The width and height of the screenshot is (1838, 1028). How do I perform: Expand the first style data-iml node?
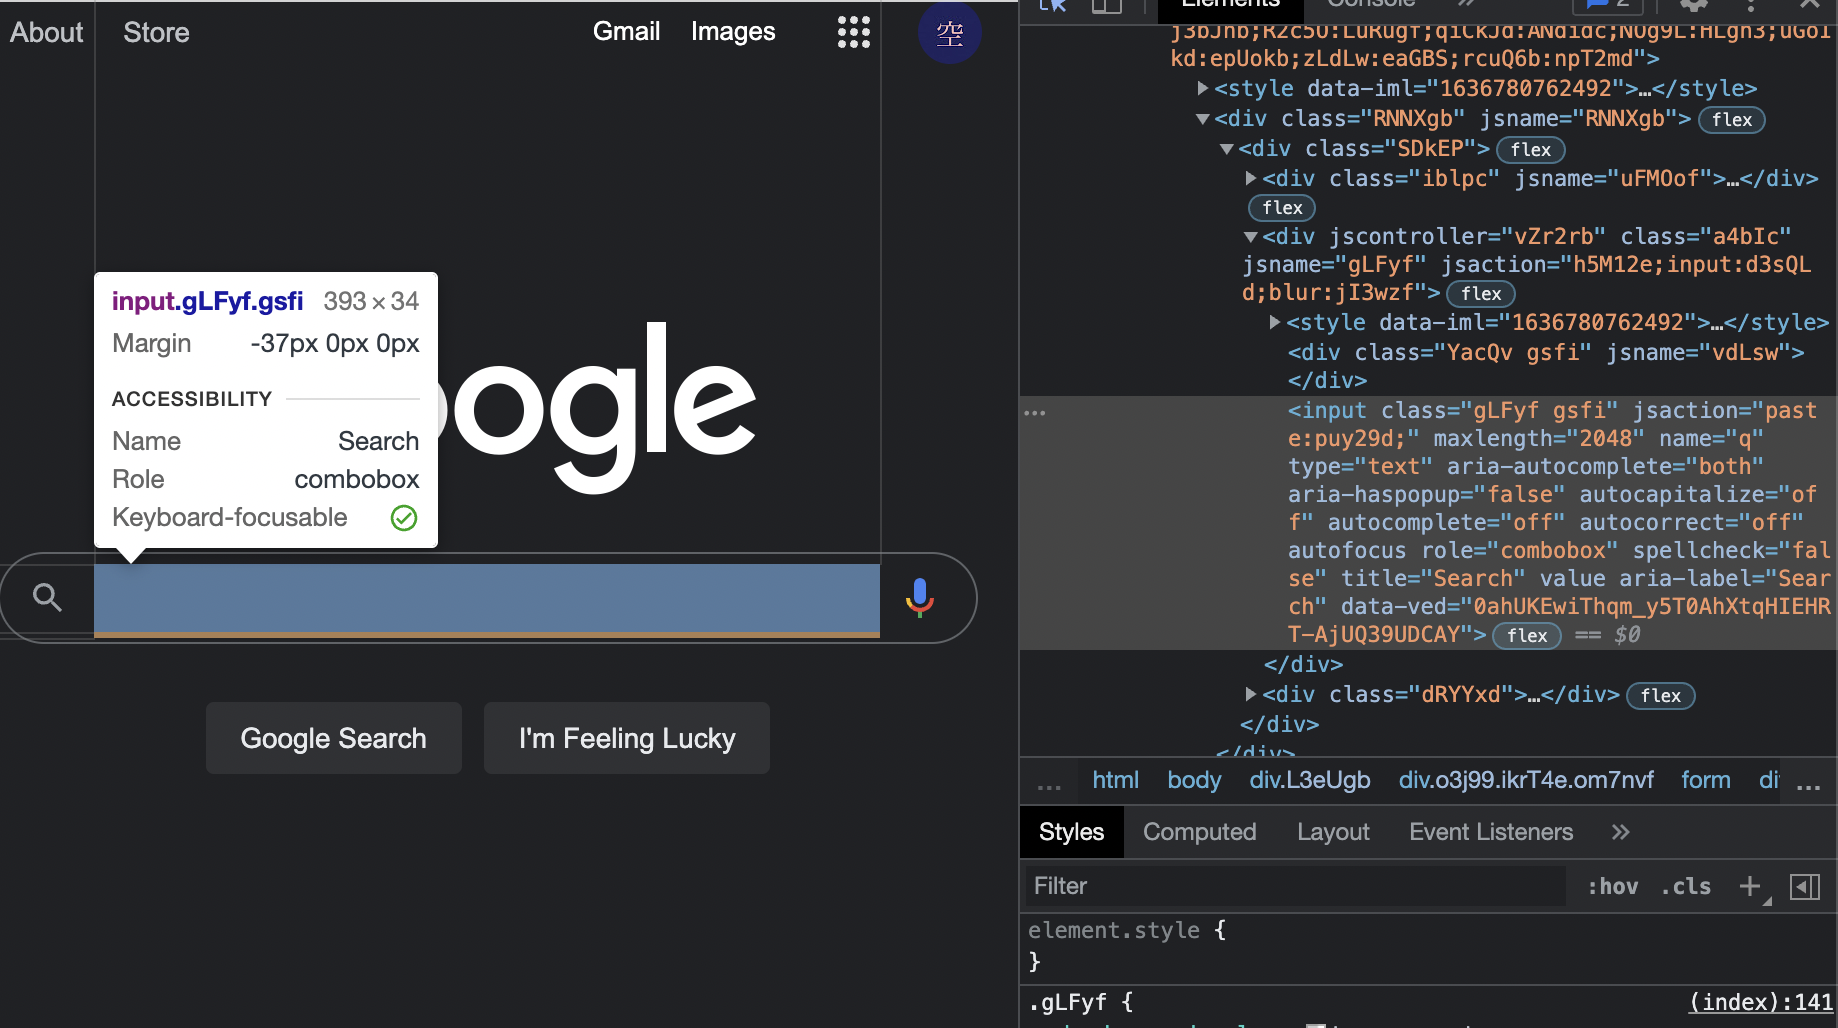pos(1203,88)
